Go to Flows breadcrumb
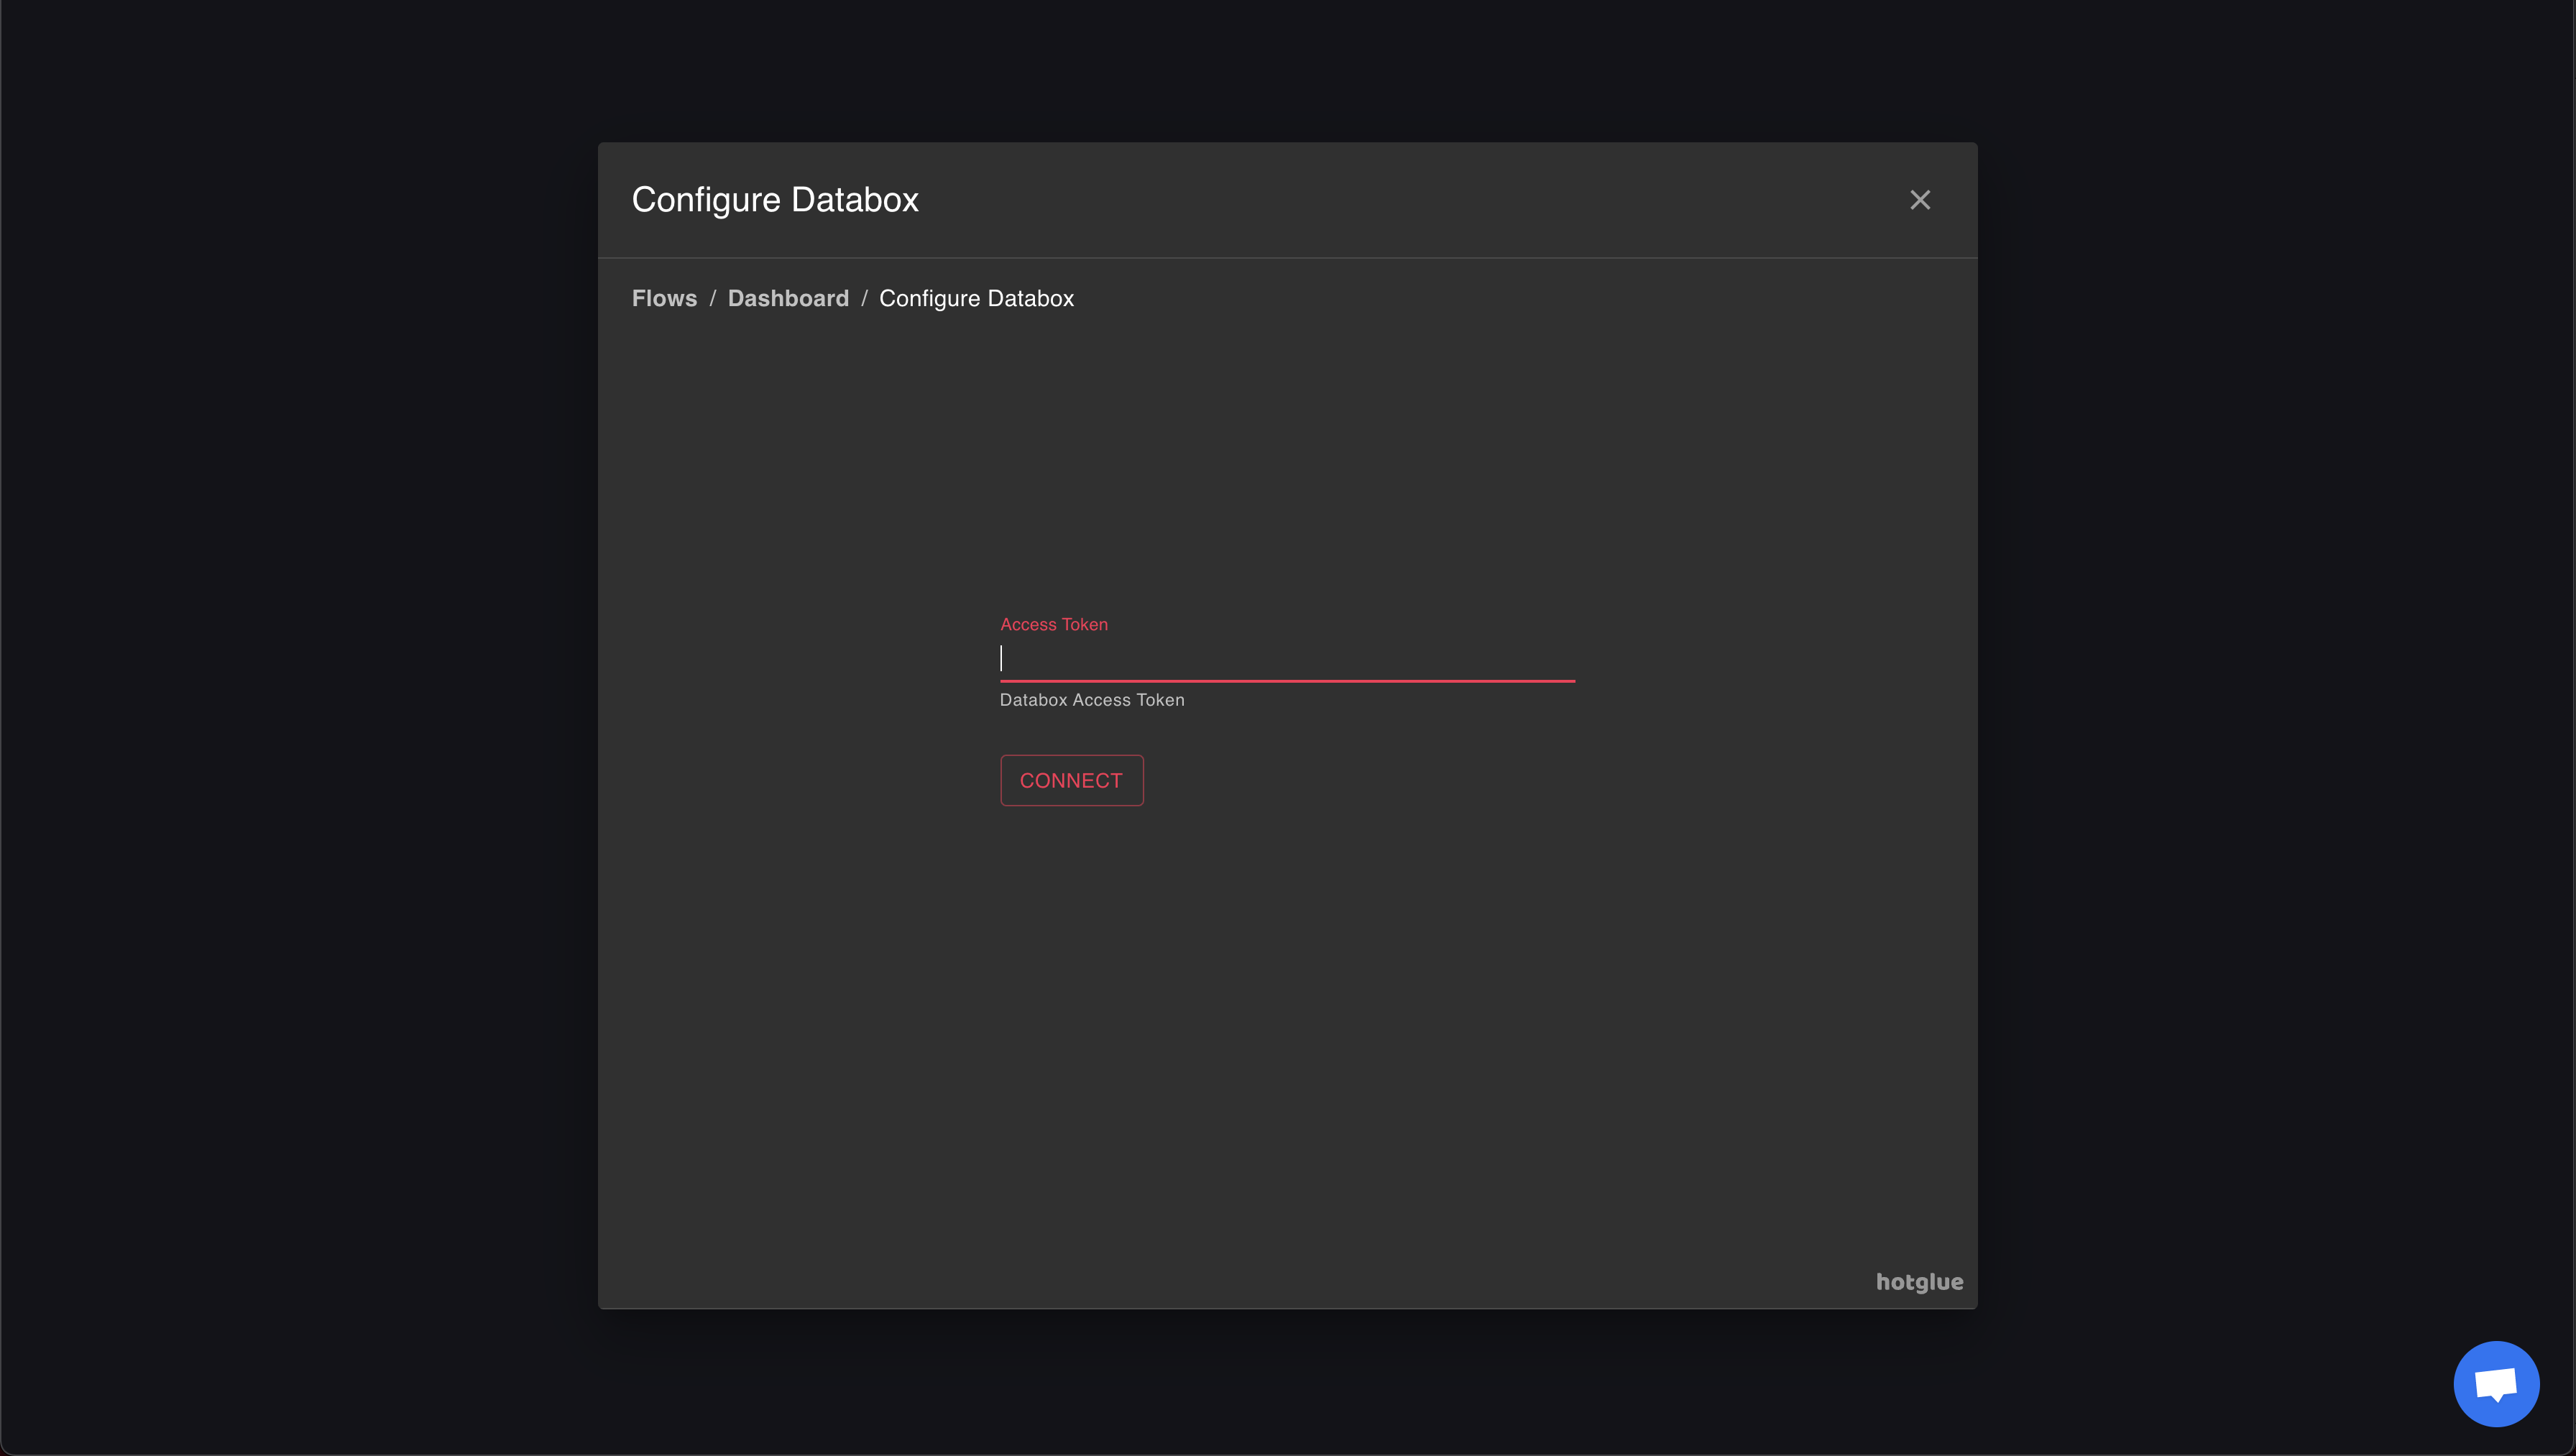 664,298
